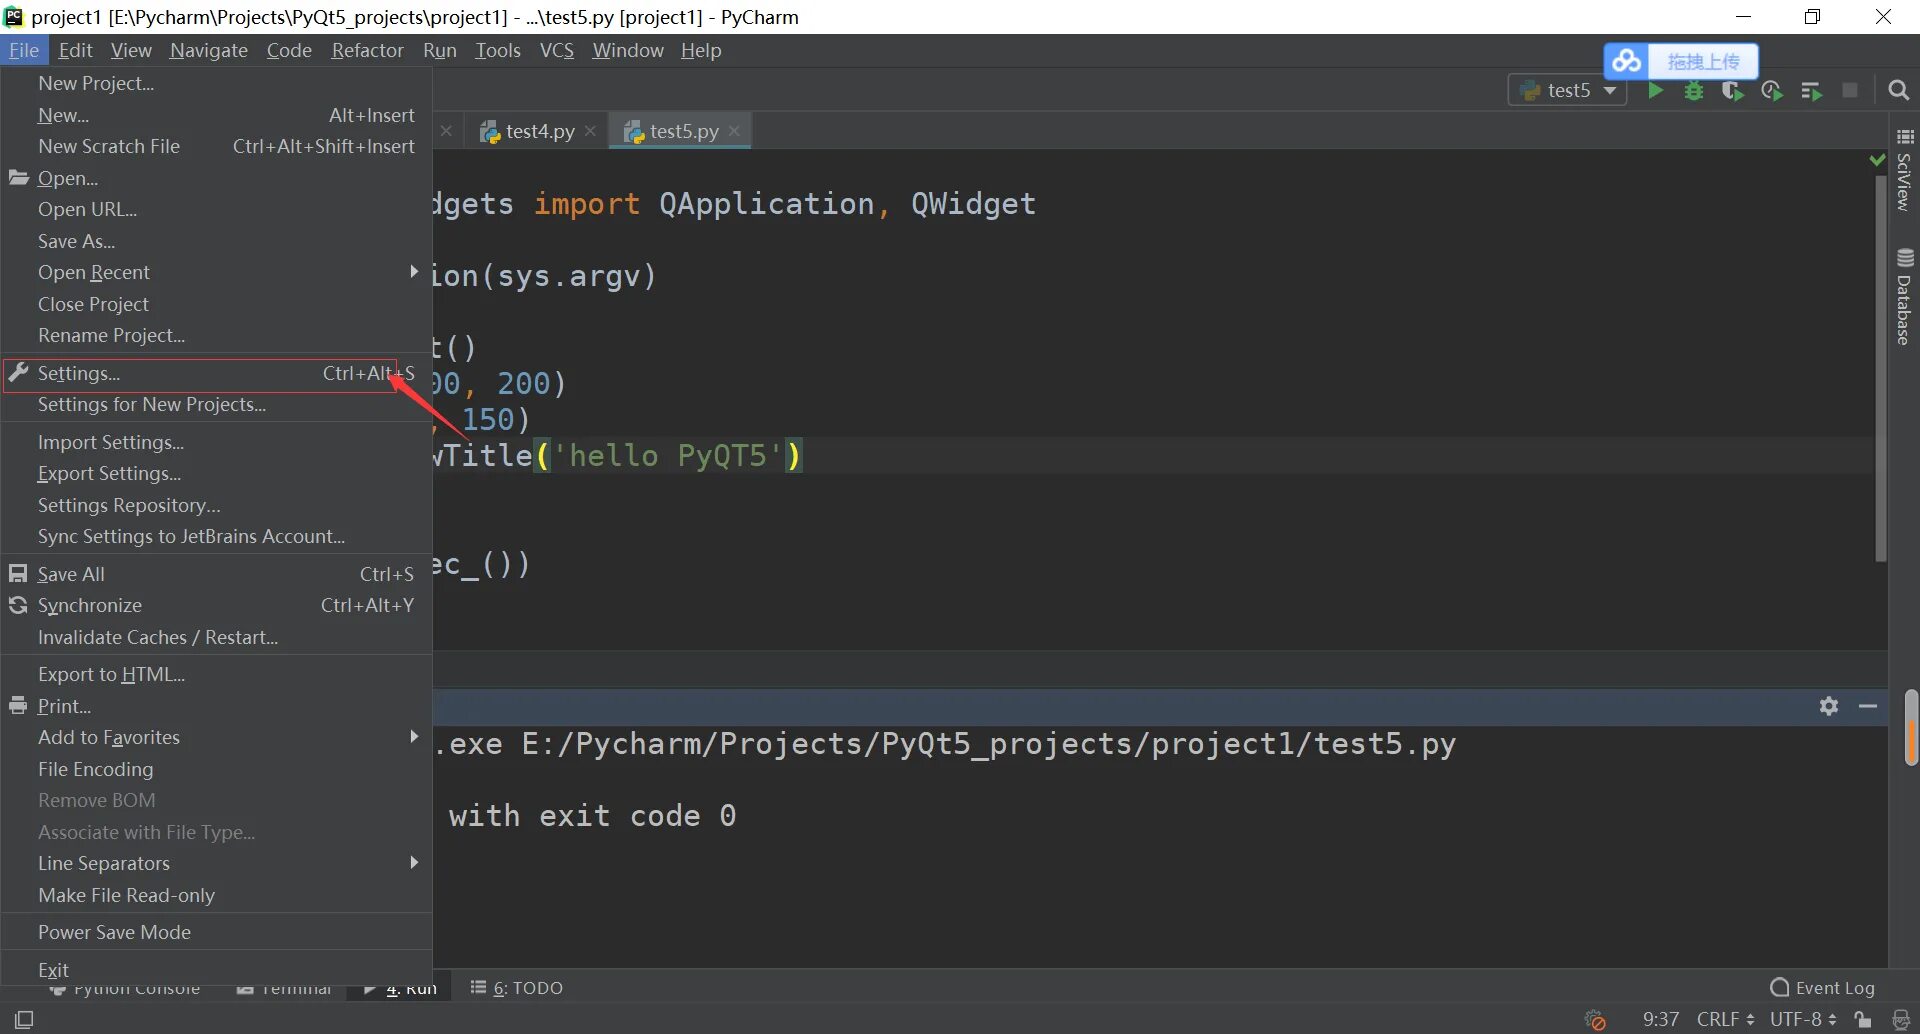Click the editor vertical scrollbar

(x=1880, y=368)
